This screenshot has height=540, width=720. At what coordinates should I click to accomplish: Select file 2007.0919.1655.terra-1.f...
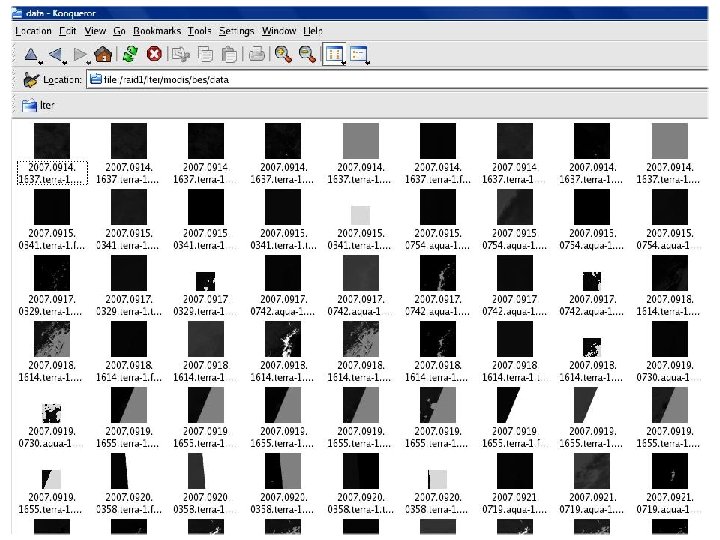pos(515,418)
